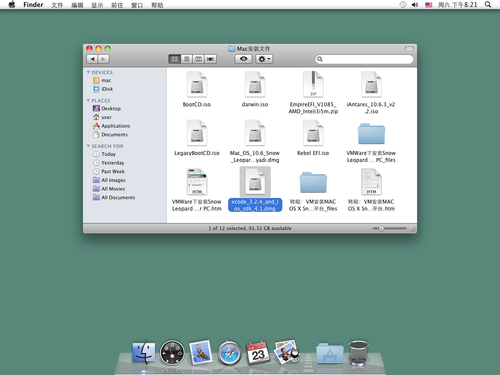500x375 pixels.
Task: Open Dashboard from the Dock
Action: coord(172,353)
